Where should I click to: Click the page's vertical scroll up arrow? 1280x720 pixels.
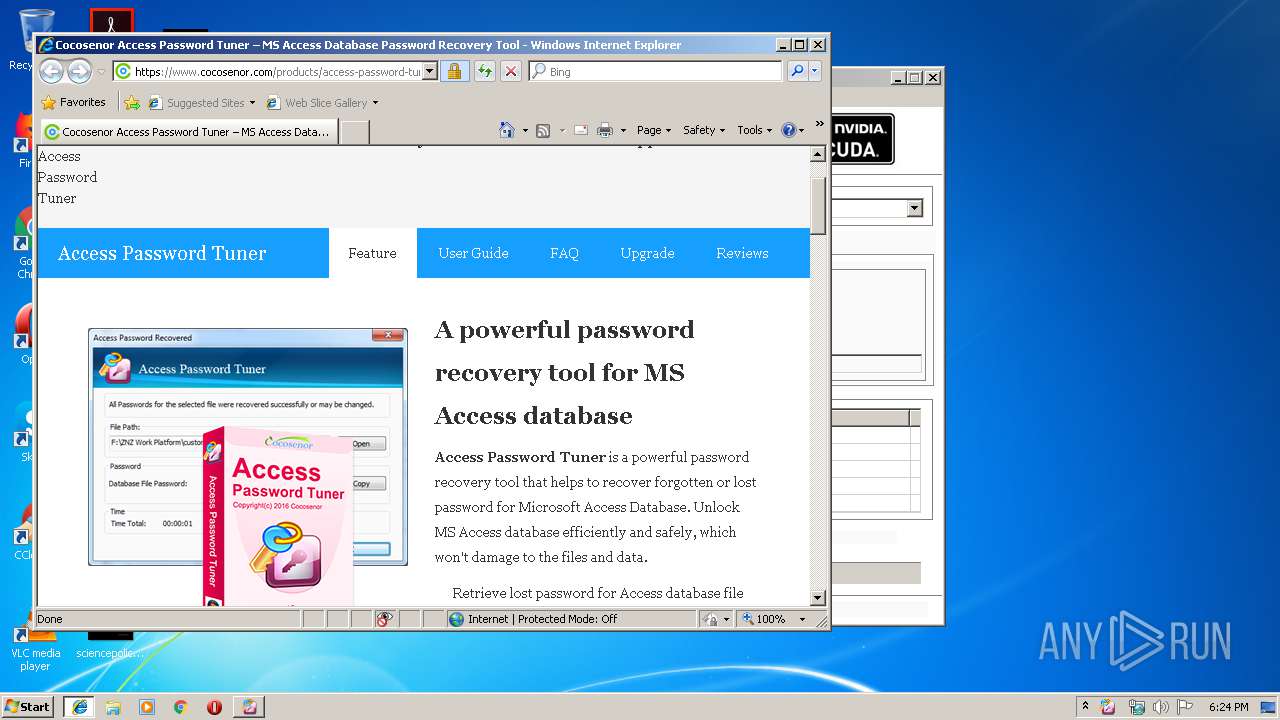pyautogui.click(x=817, y=154)
